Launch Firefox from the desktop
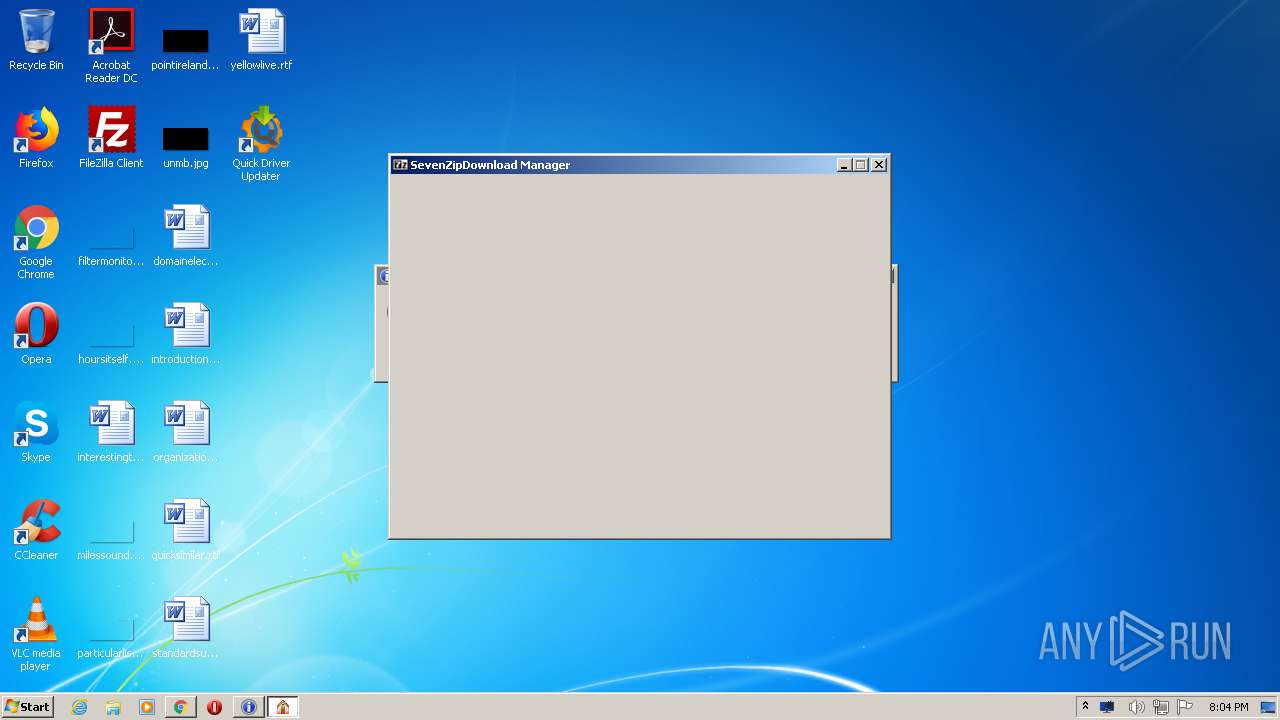1280x720 pixels. tap(36, 138)
